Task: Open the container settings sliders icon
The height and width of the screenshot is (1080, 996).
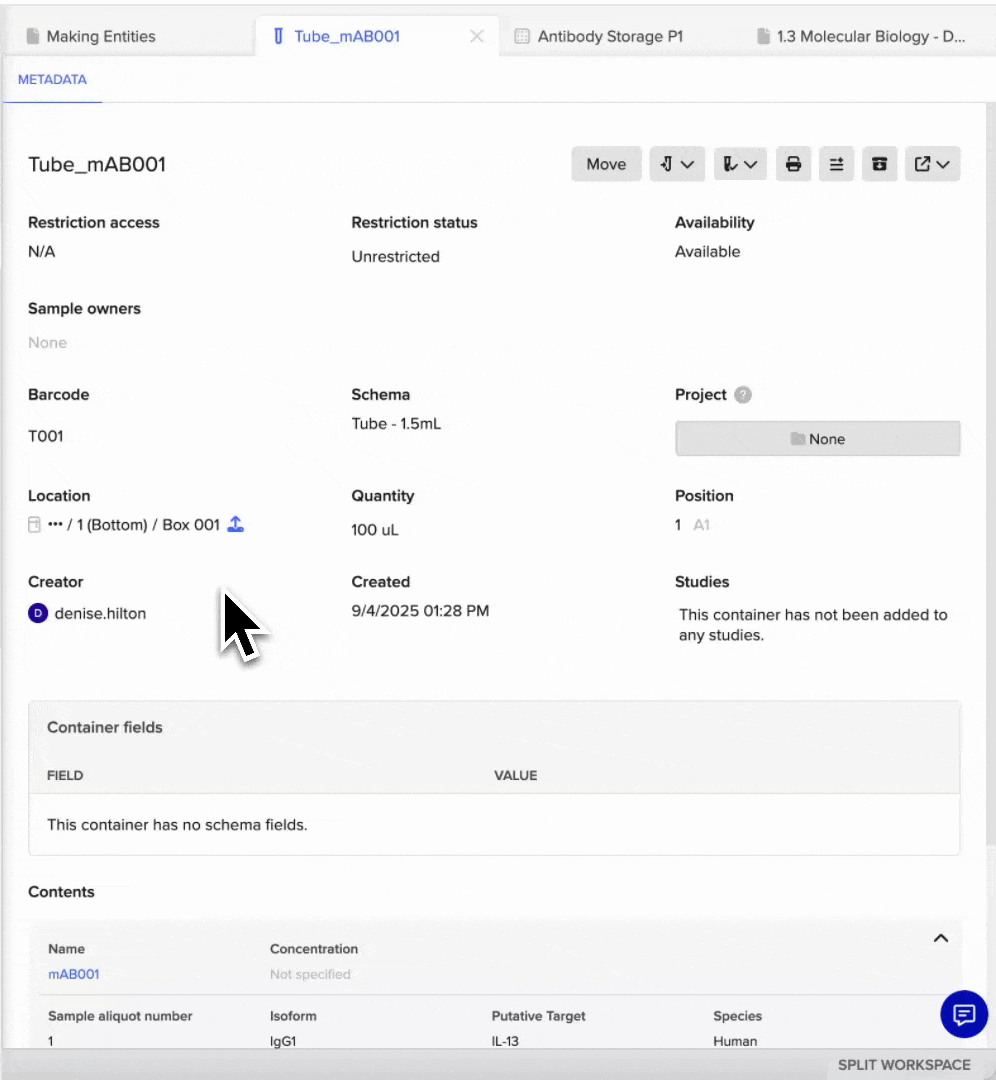Action: tap(836, 163)
